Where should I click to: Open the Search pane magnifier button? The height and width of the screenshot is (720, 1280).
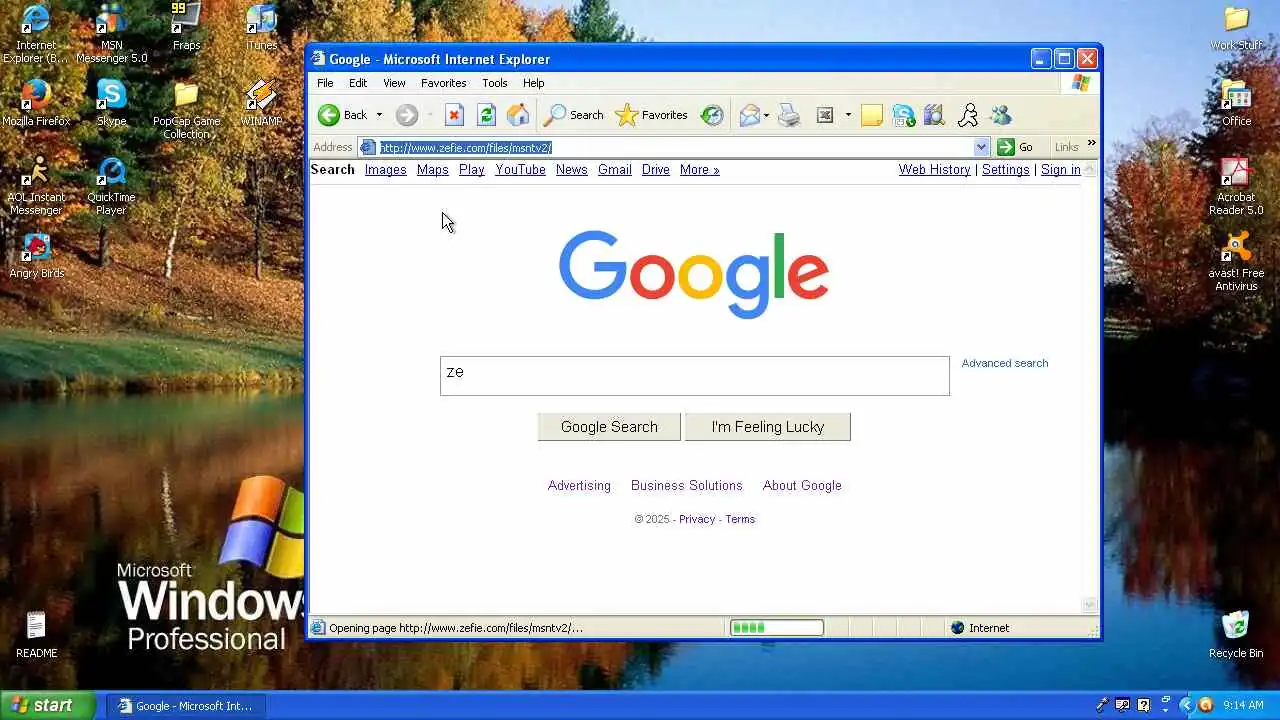(x=573, y=115)
